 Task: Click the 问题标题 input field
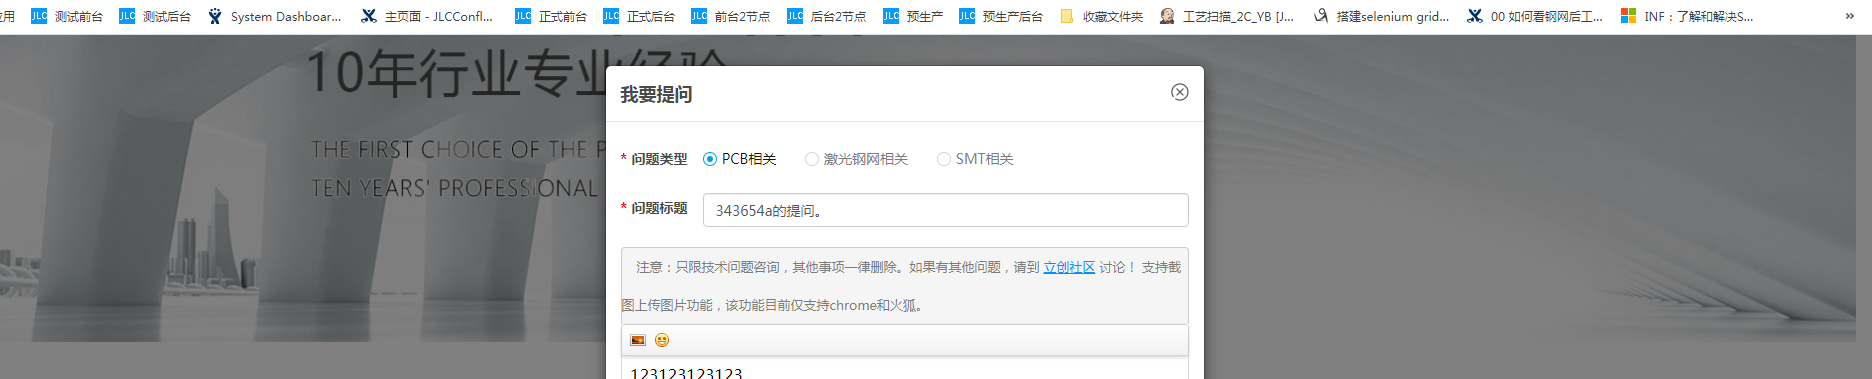(946, 210)
